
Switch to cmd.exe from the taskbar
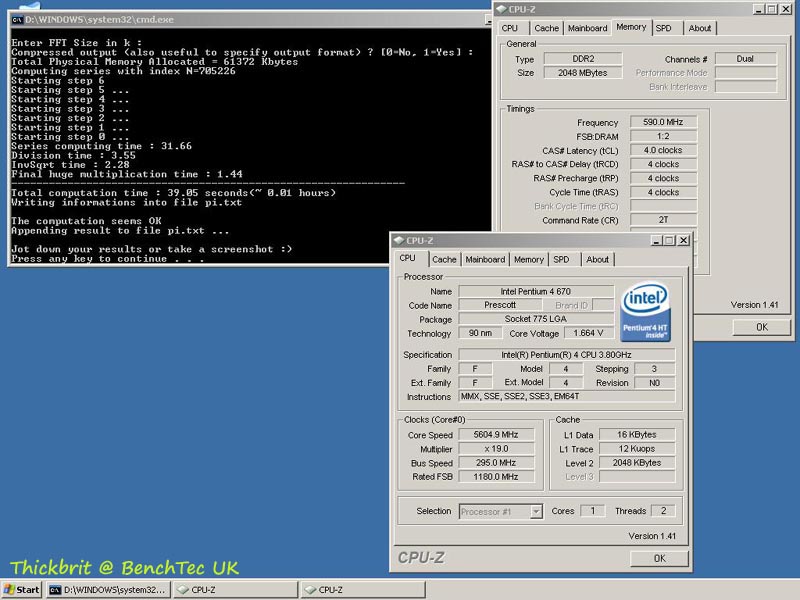108,589
